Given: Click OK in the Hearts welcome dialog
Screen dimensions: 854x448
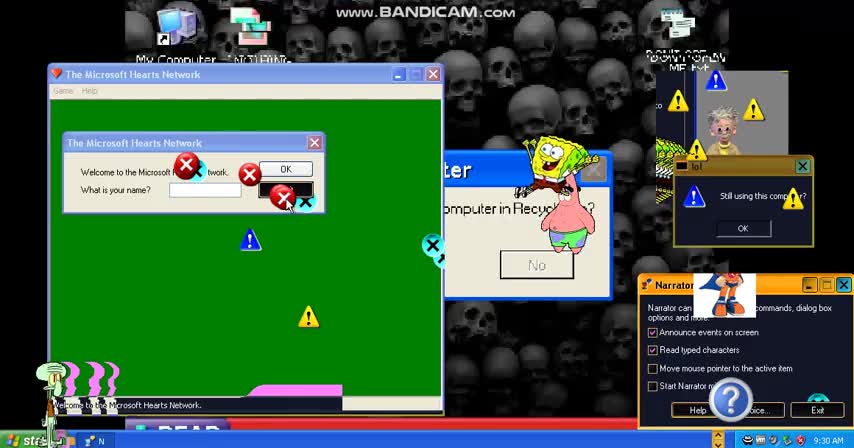Looking at the screenshot, I should pyautogui.click(x=286, y=169).
